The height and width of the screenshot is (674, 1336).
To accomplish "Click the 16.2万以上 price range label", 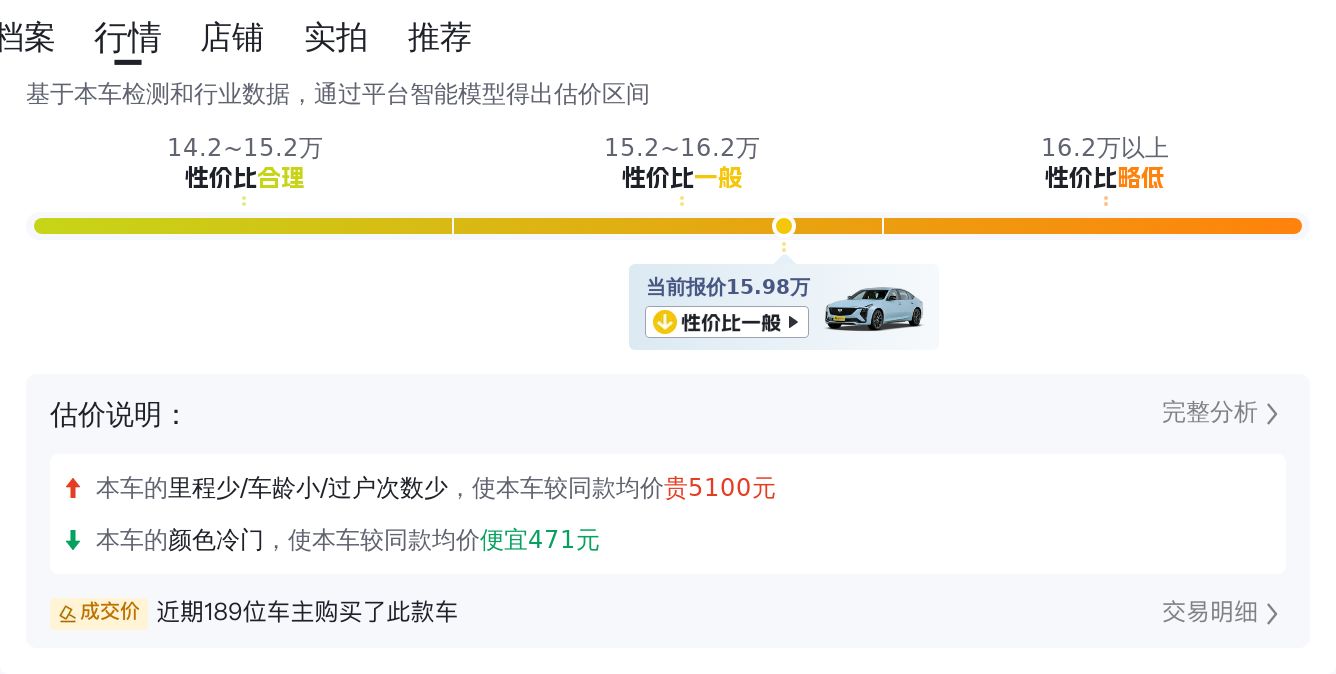I will pos(1105,148).
